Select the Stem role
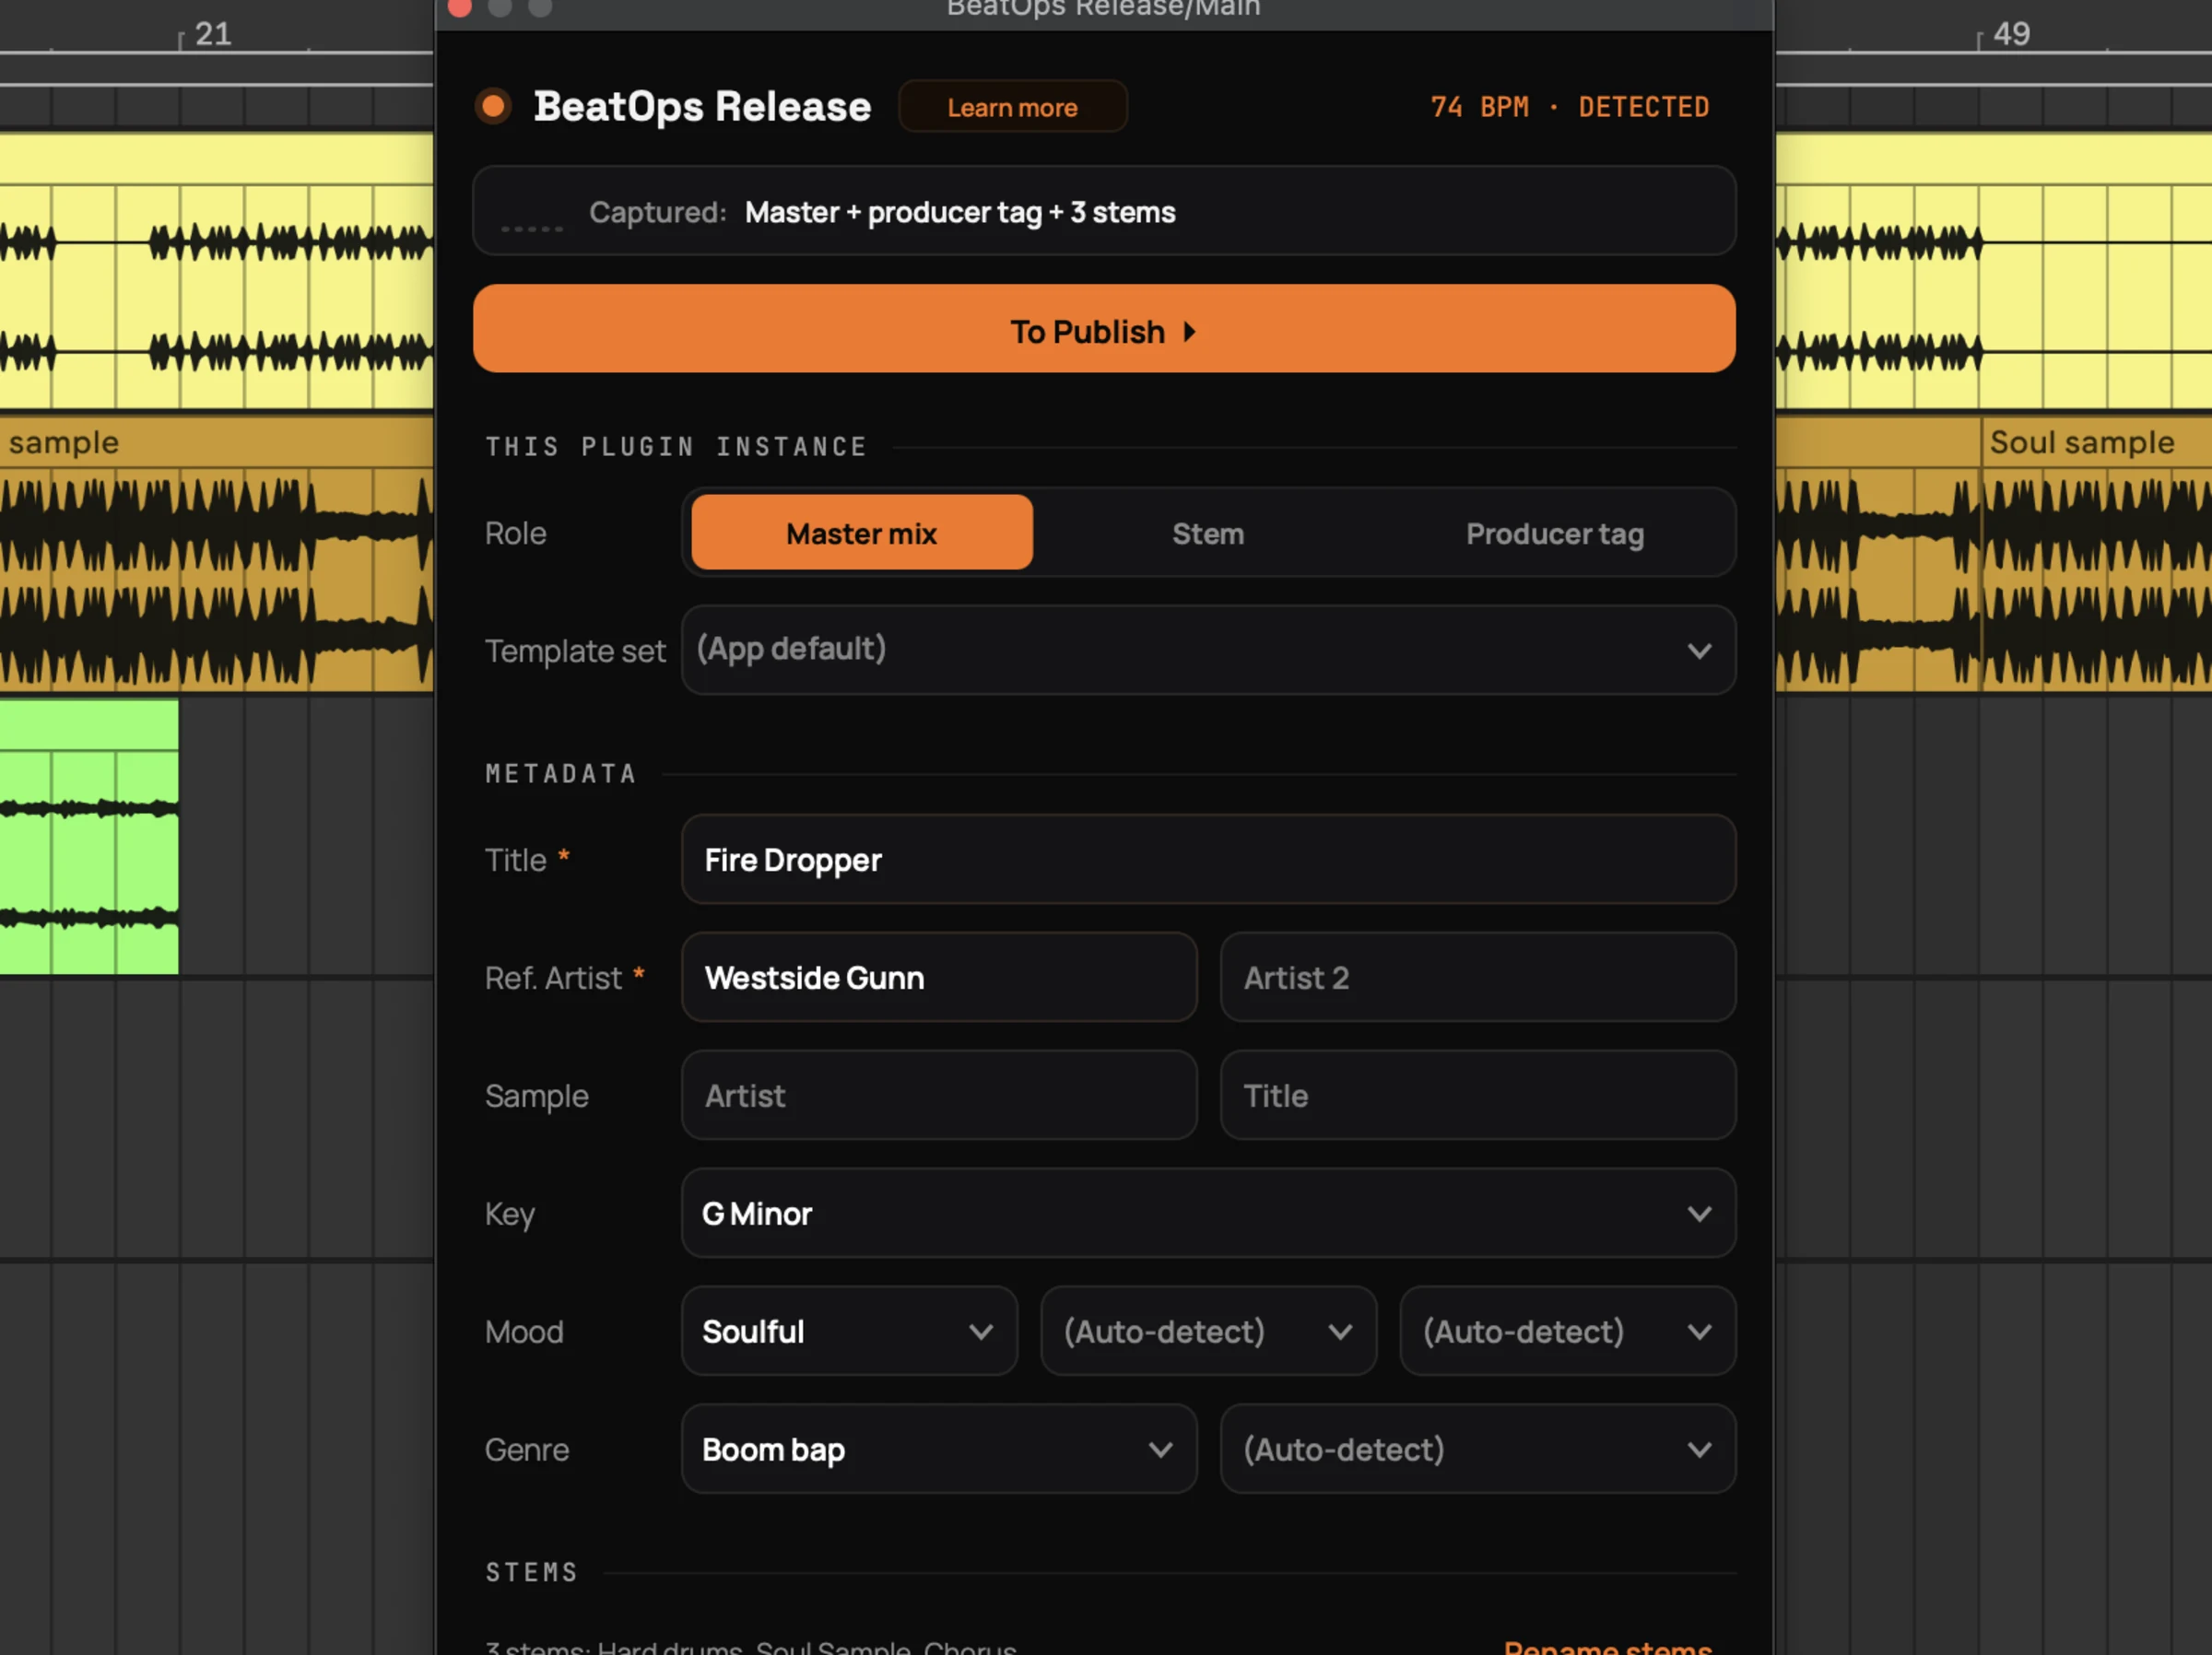The width and height of the screenshot is (2212, 1655). tap(1207, 533)
